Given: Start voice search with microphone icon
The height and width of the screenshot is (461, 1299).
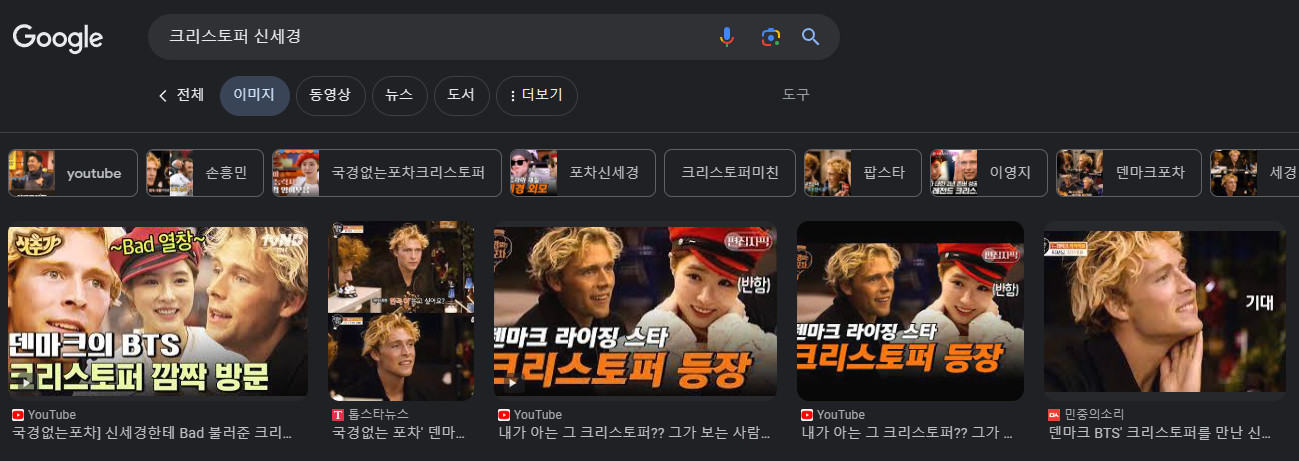Looking at the screenshot, I should tap(727, 37).
